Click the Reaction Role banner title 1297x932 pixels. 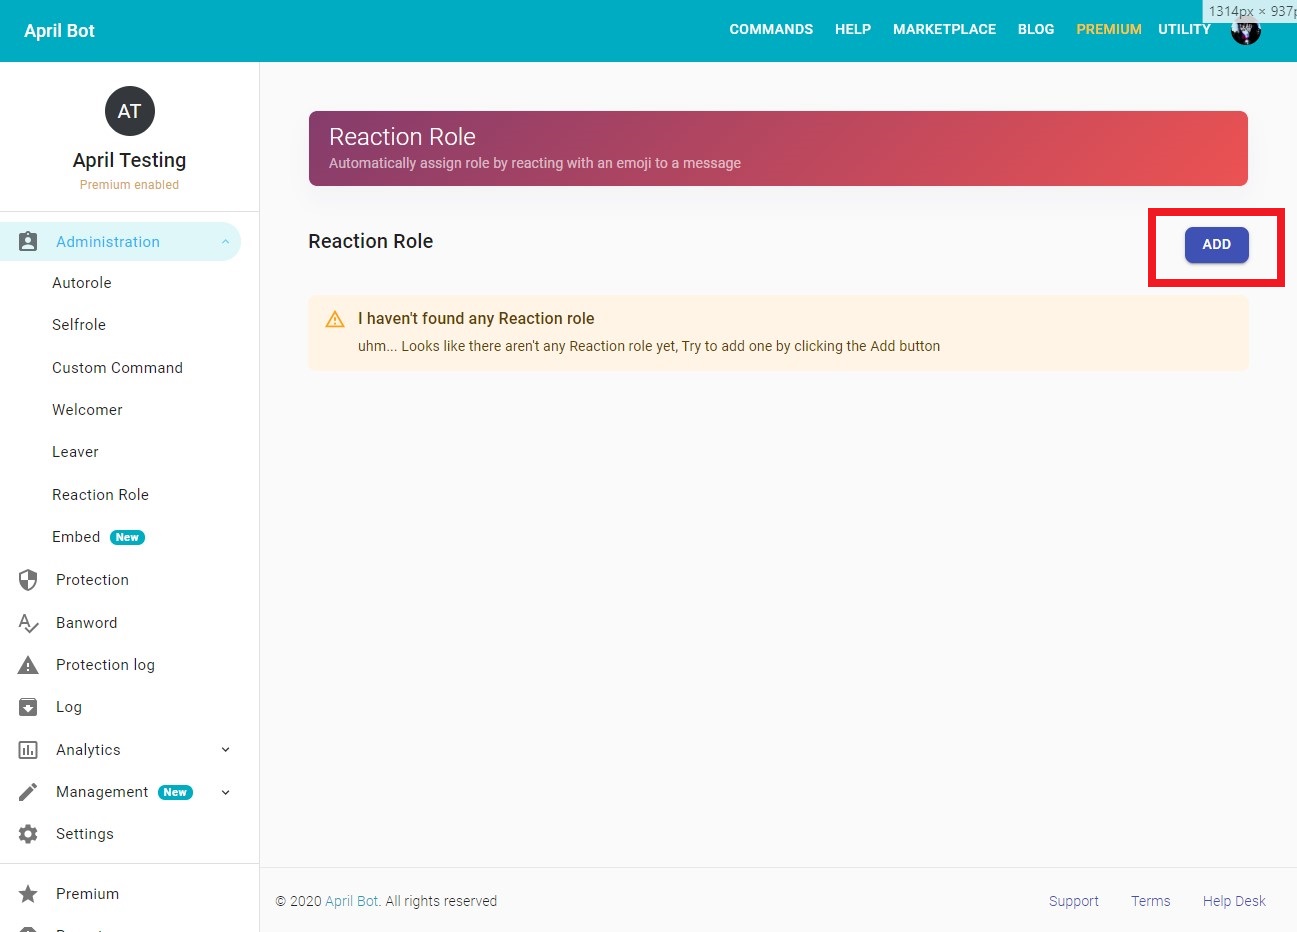[x=402, y=137]
